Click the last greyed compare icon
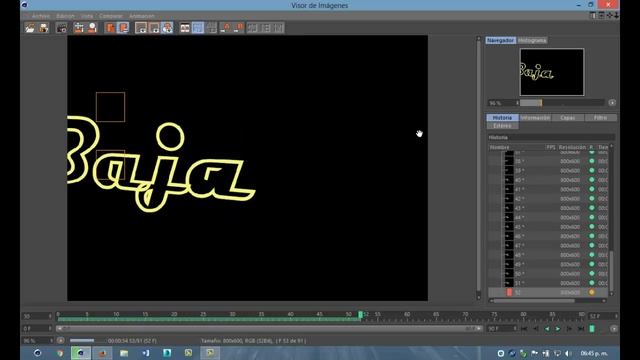This screenshot has height=360, width=640. 279,28
